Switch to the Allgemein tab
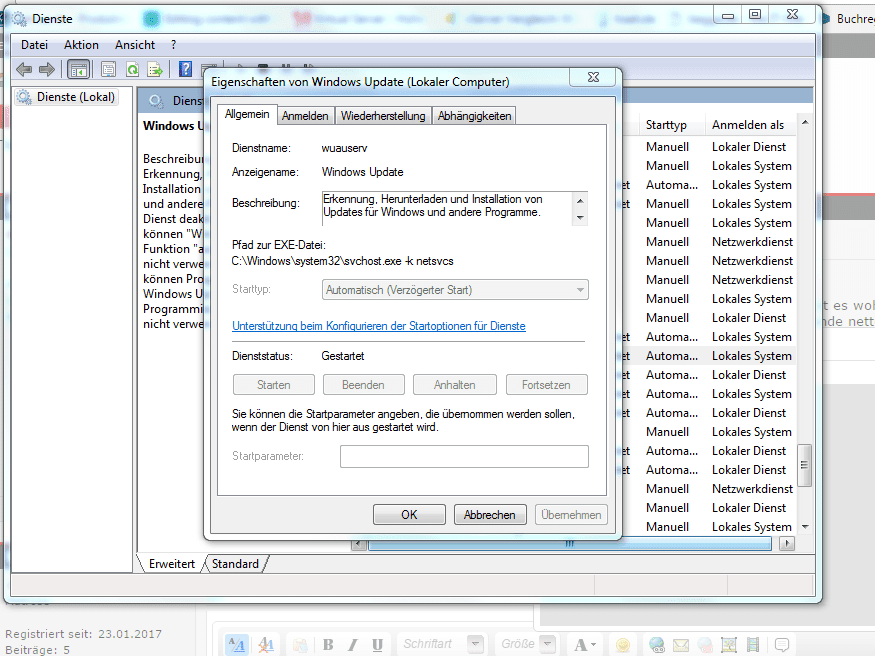 click(x=247, y=114)
